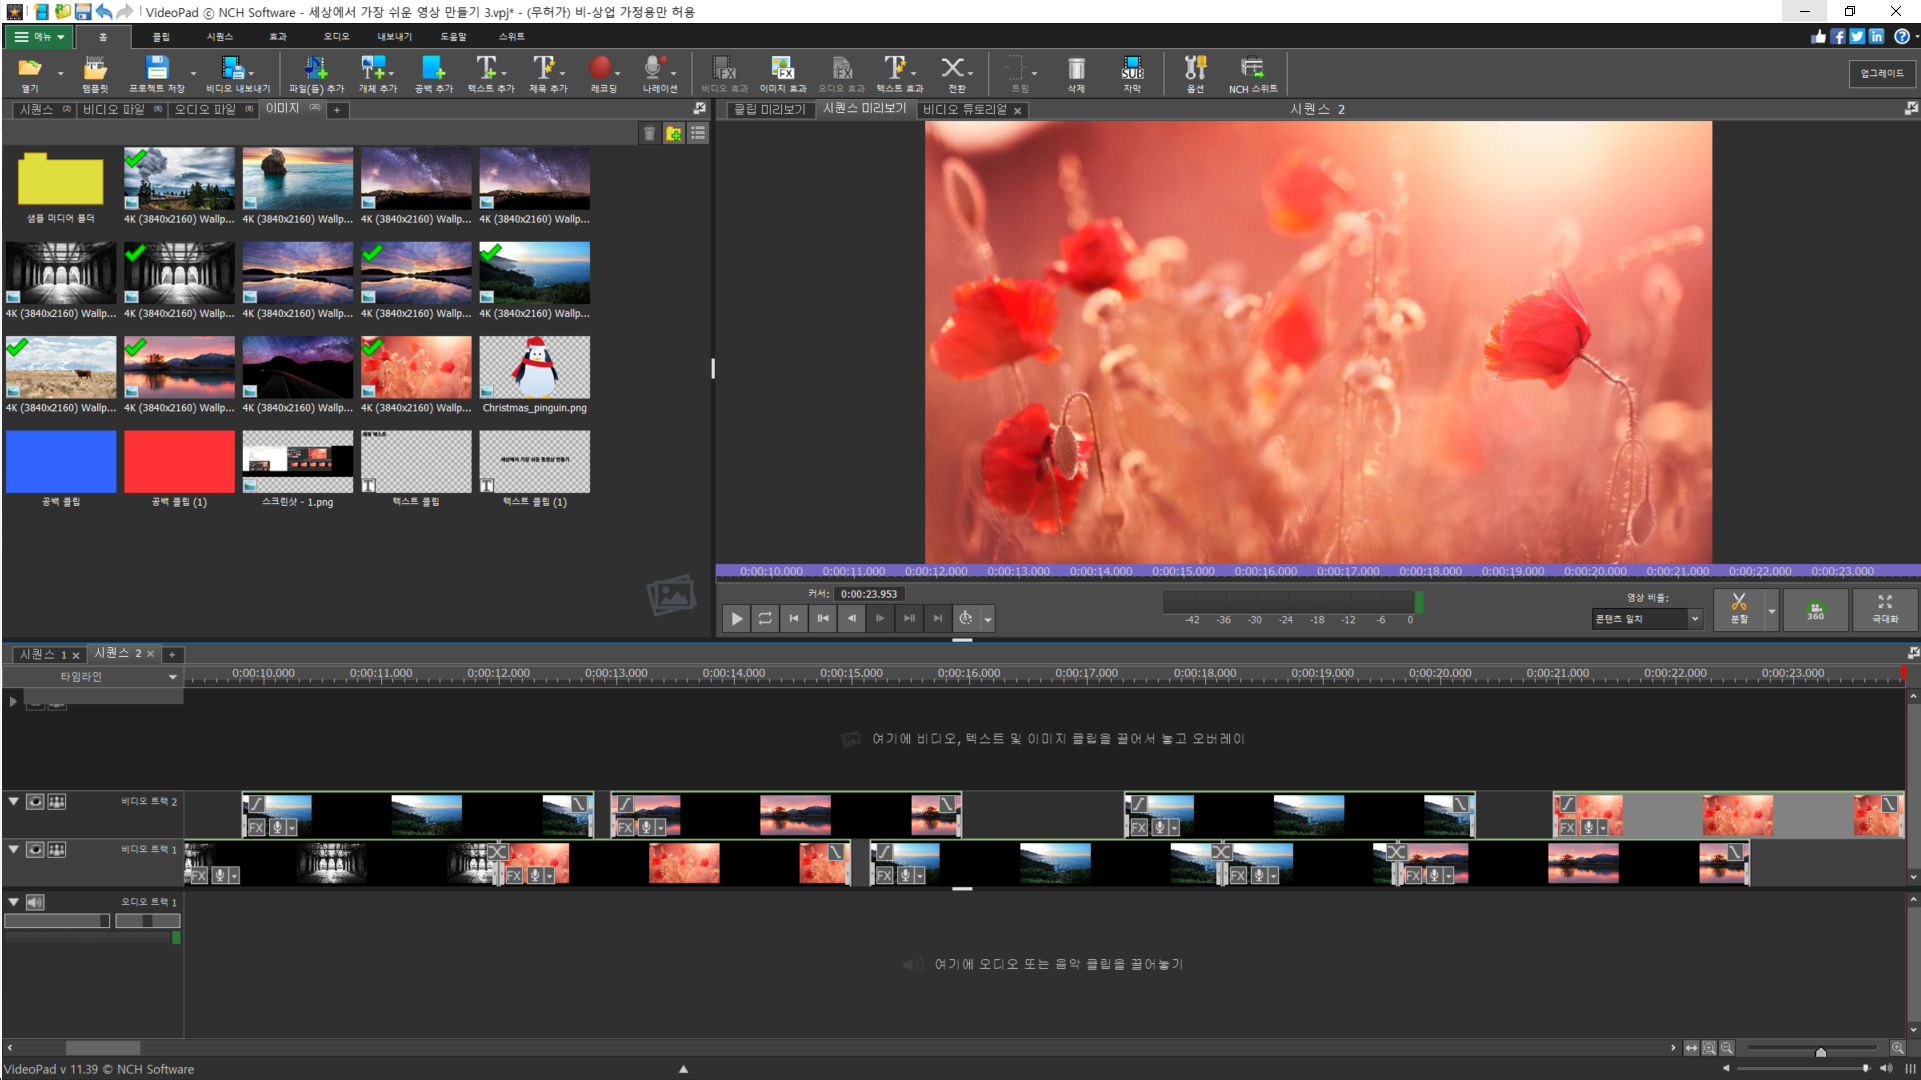Click FX on first 비디오 트랙 1 clip
The height and width of the screenshot is (1080, 1921).
[x=198, y=876]
